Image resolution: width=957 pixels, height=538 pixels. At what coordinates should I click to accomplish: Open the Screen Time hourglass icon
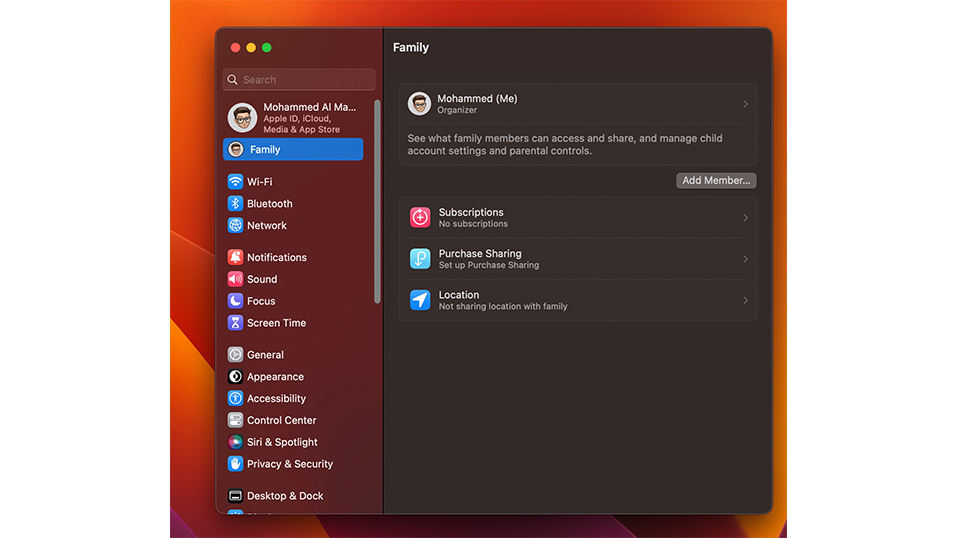click(x=235, y=323)
